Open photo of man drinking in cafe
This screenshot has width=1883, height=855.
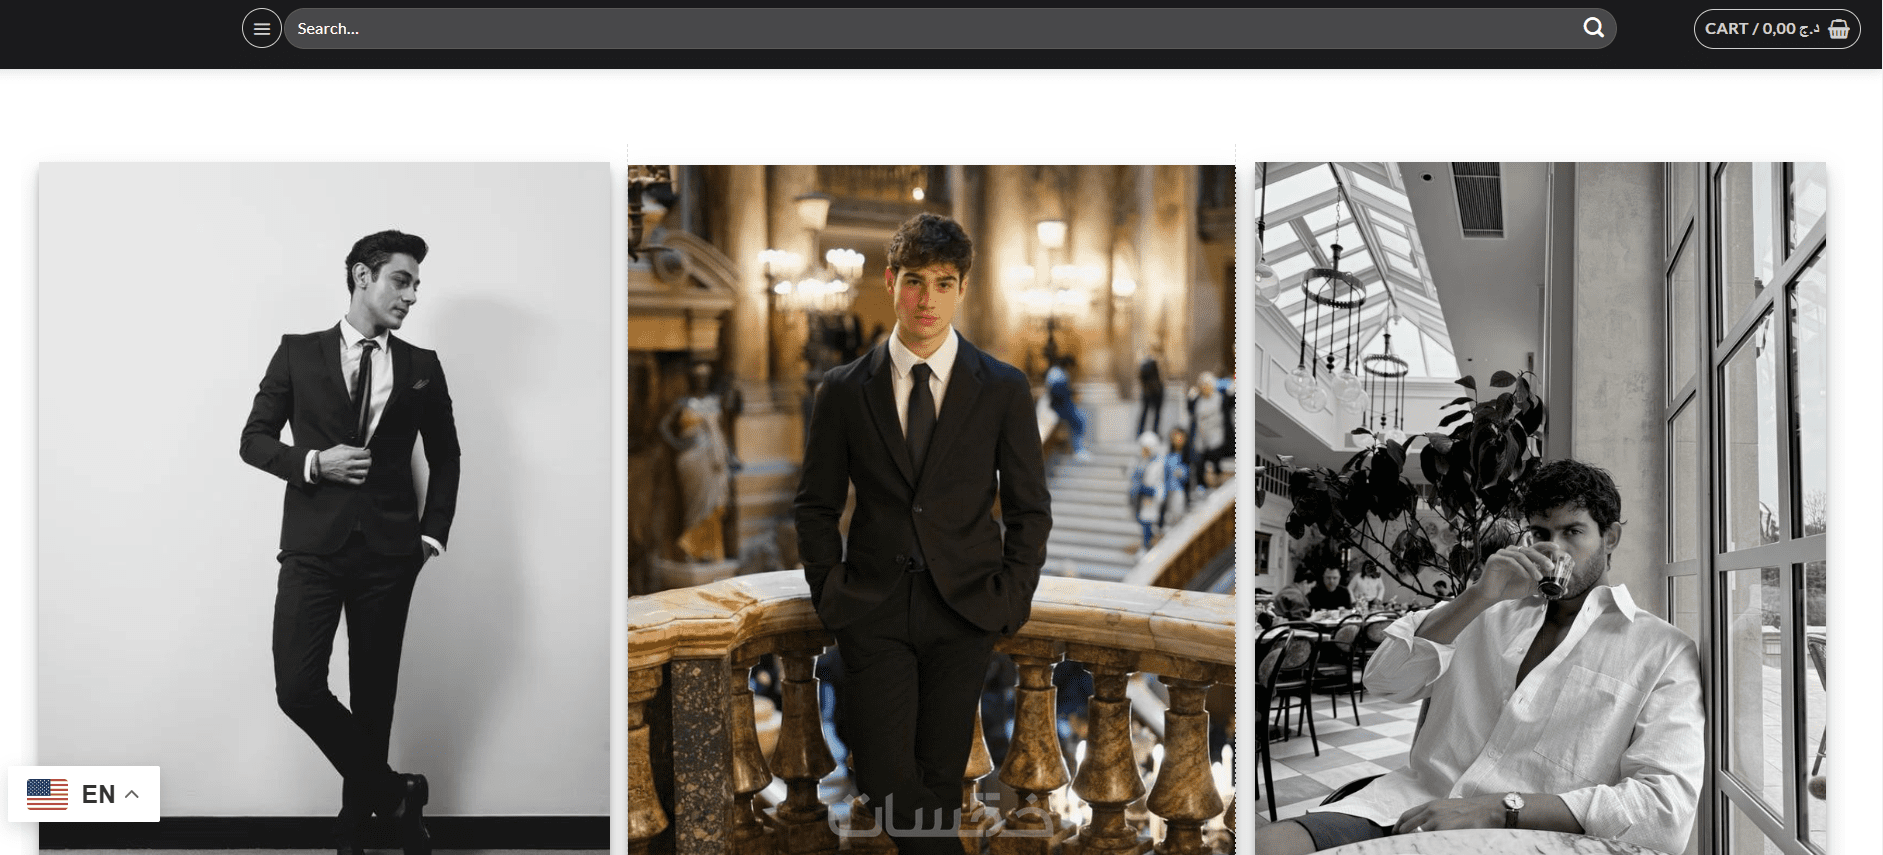[x=1540, y=508]
